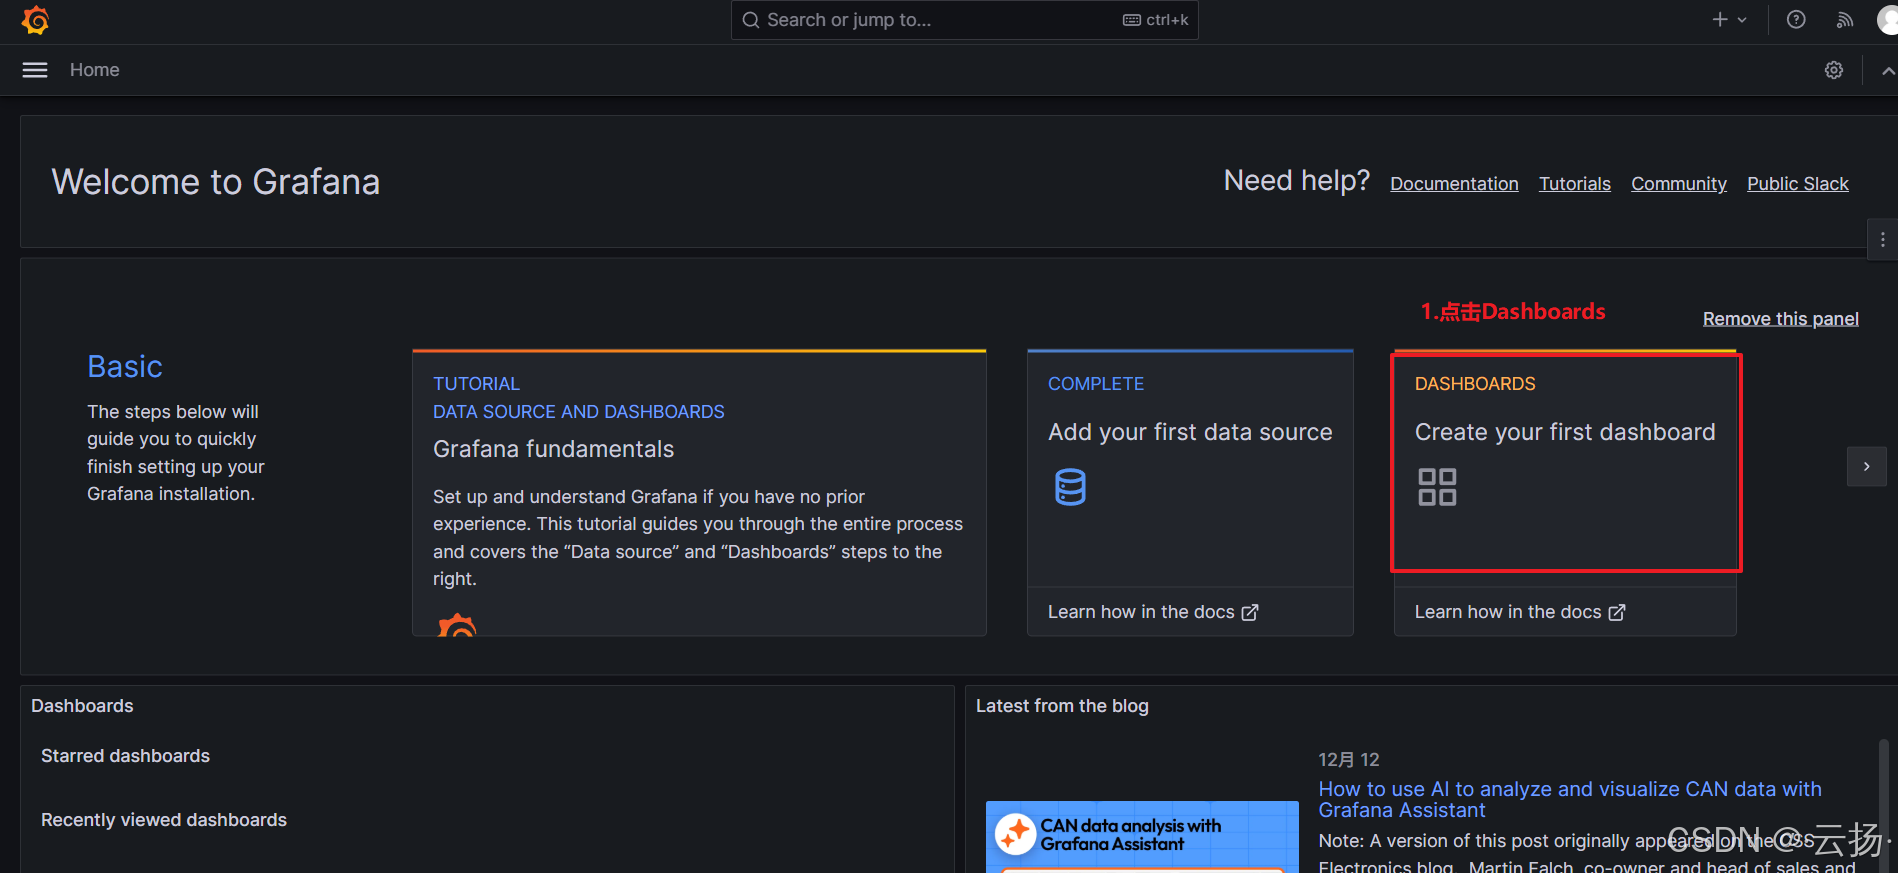This screenshot has height=873, width=1898.
Task: Go to next setup steps arrow
Action: tap(1866, 467)
